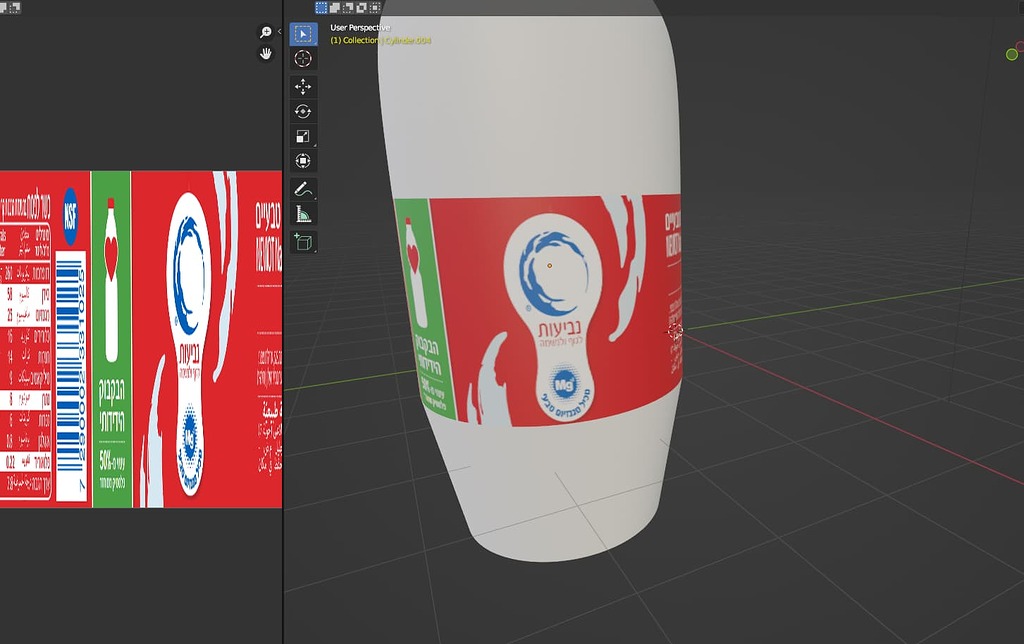
Task: Click the pan hand icon in the image editor
Action: 265,54
